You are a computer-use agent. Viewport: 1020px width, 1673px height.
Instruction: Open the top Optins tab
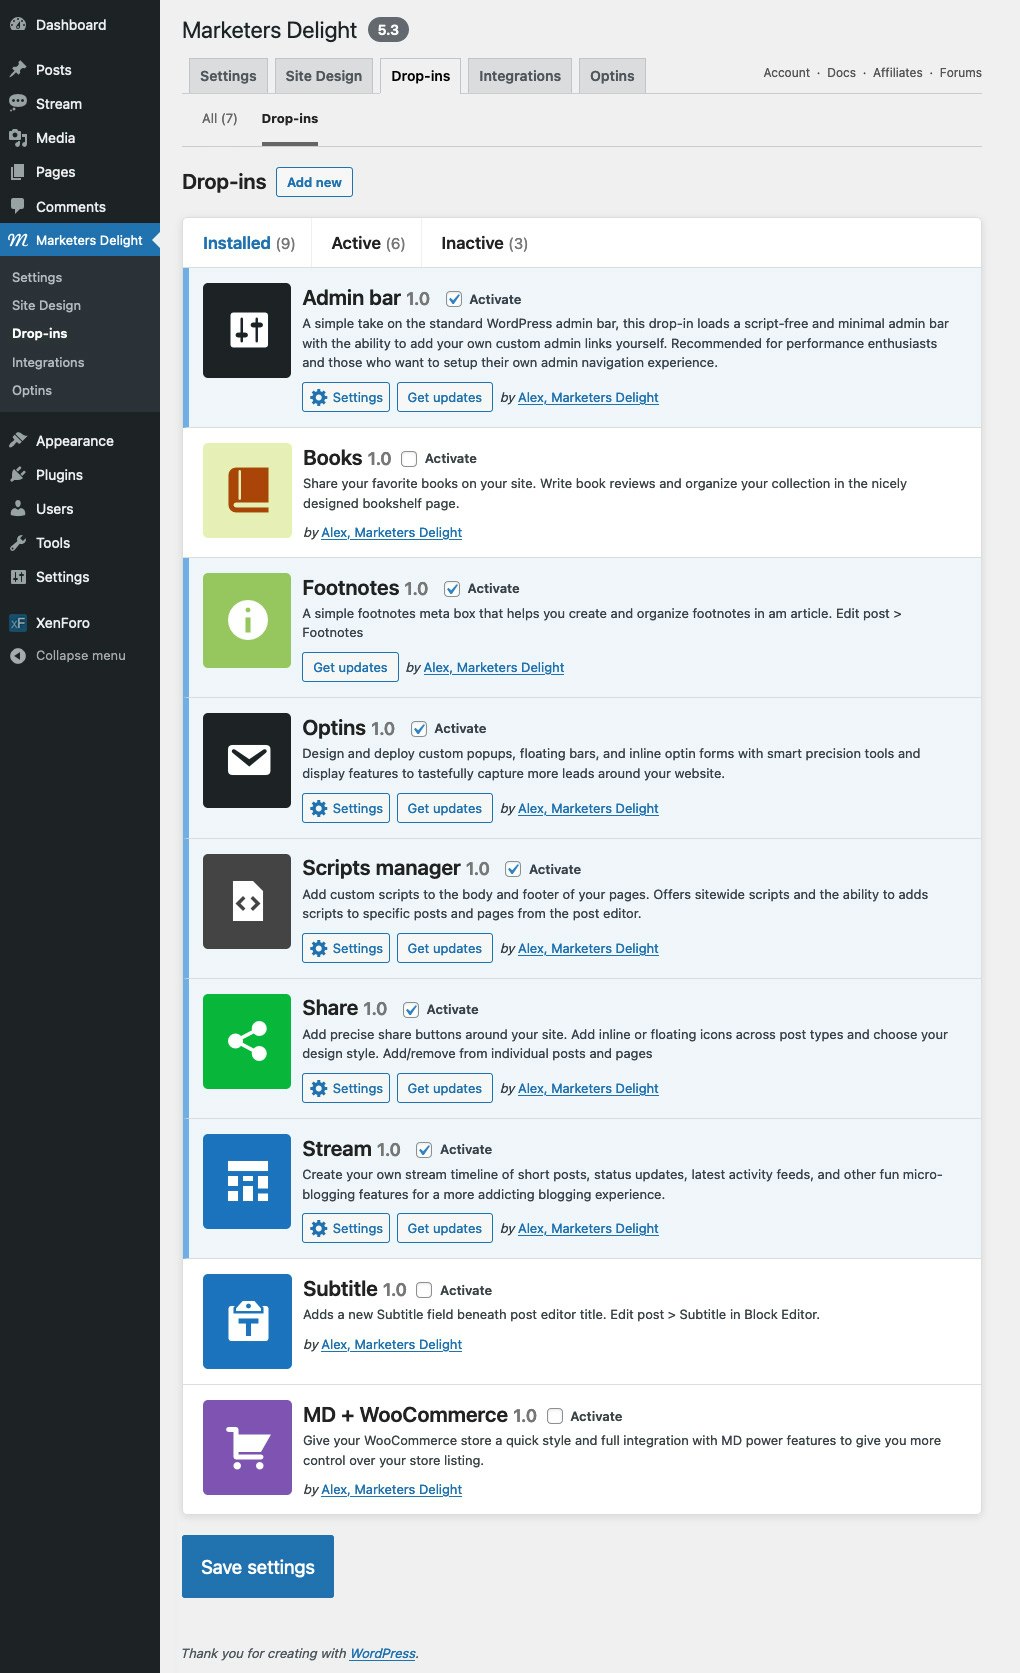pyautogui.click(x=612, y=76)
